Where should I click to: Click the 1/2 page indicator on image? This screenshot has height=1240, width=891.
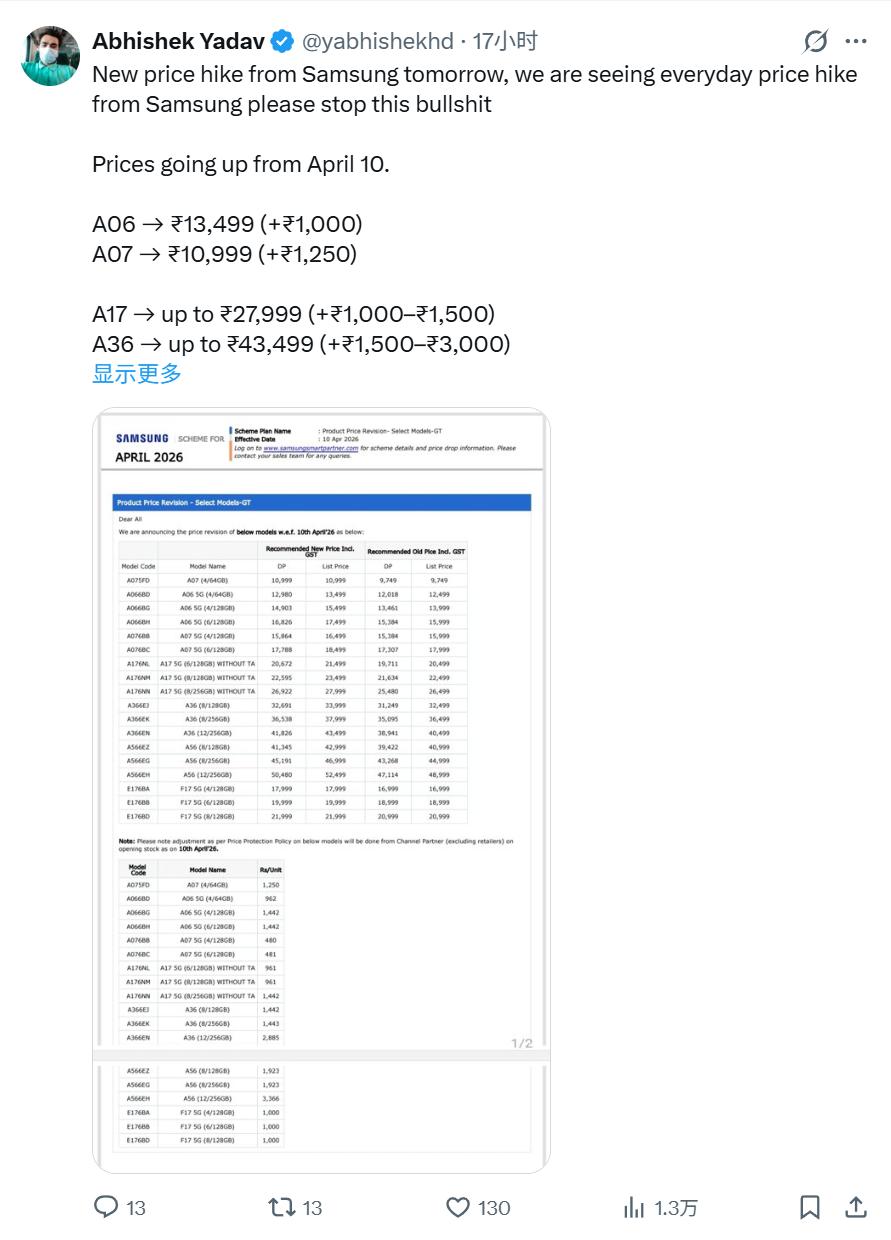522,1043
